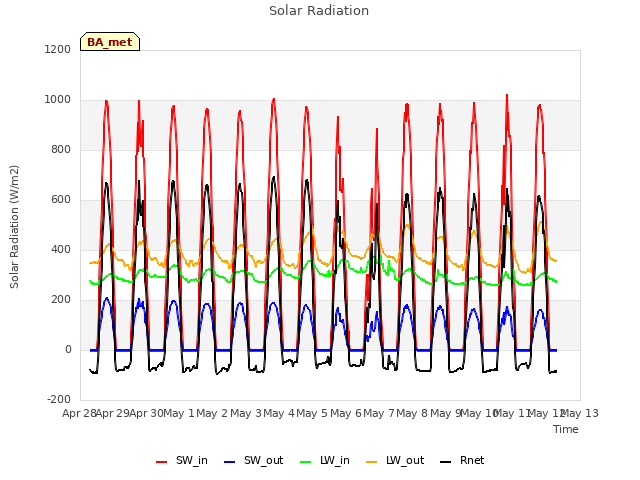
Task: Click the BA_met annotation label
Action: click(110, 42)
